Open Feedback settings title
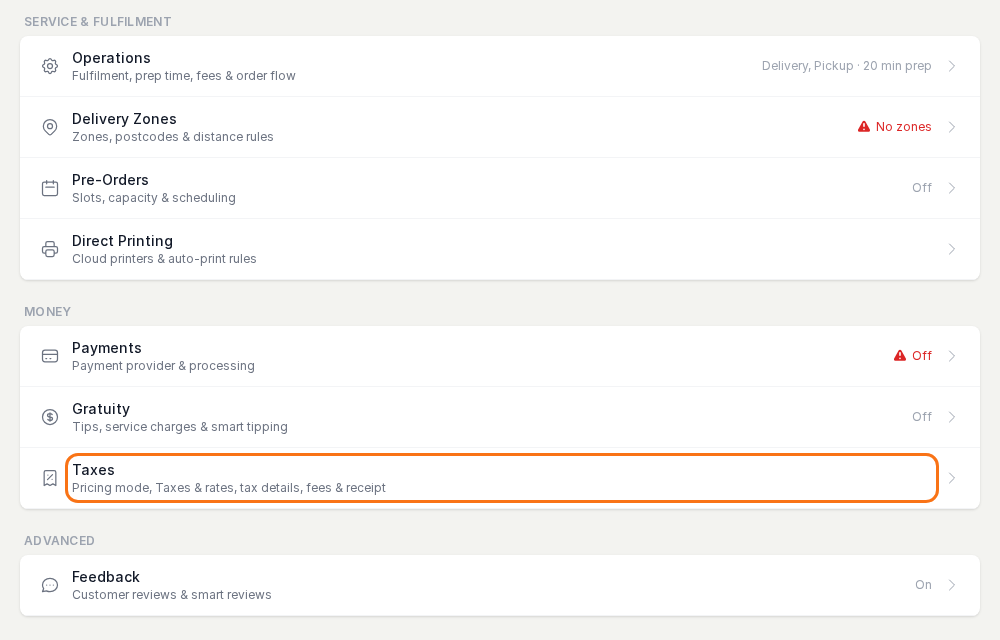 (x=106, y=577)
